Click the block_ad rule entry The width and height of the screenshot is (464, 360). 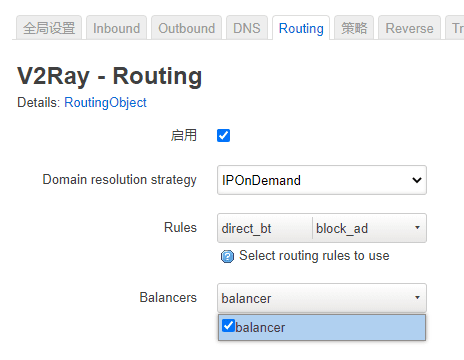342,229
